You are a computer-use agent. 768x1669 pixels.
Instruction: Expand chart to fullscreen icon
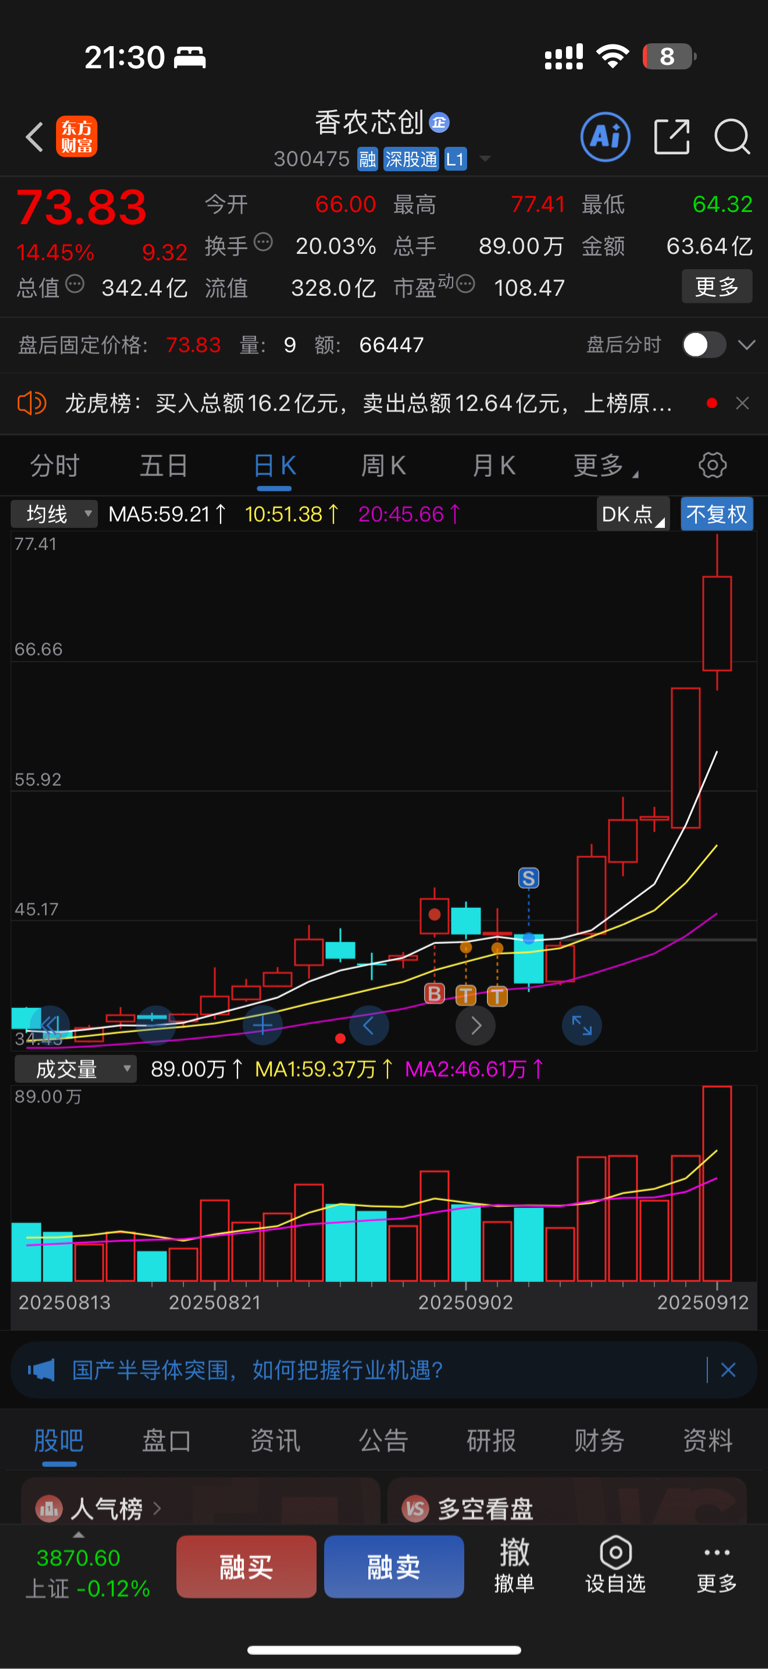click(581, 1025)
